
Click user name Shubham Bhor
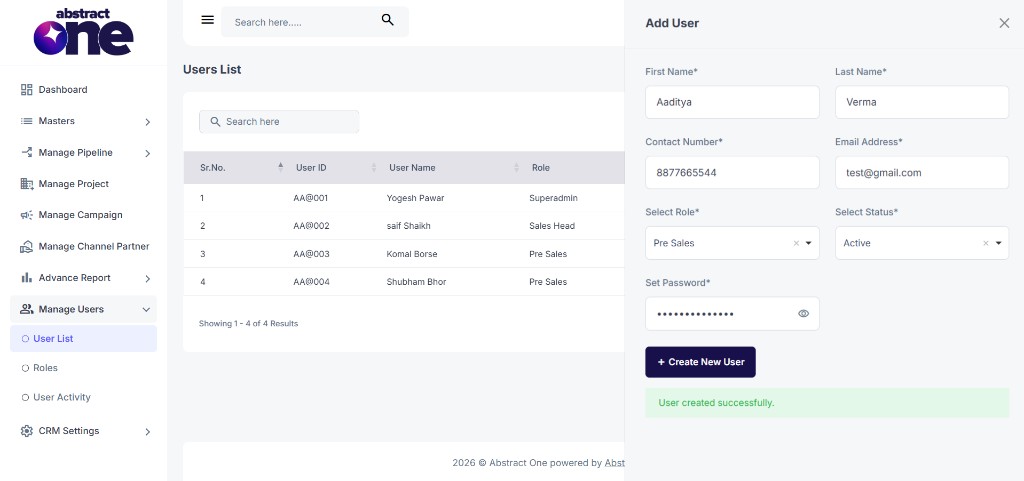(x=417, y=282)
